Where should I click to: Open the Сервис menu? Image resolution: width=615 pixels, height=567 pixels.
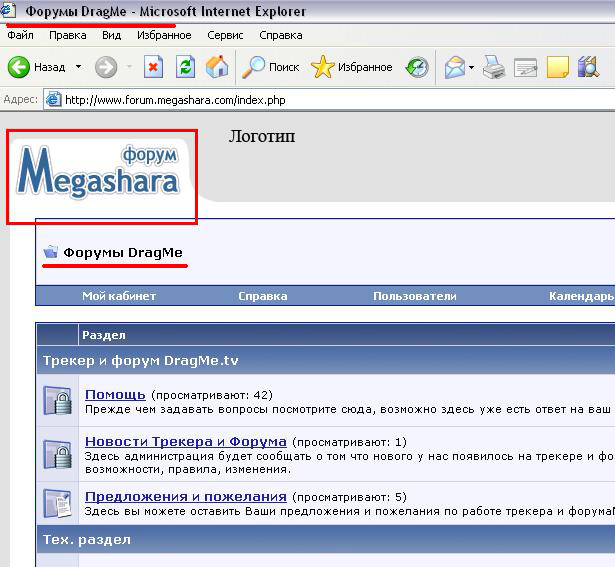[x=225, y=35]
